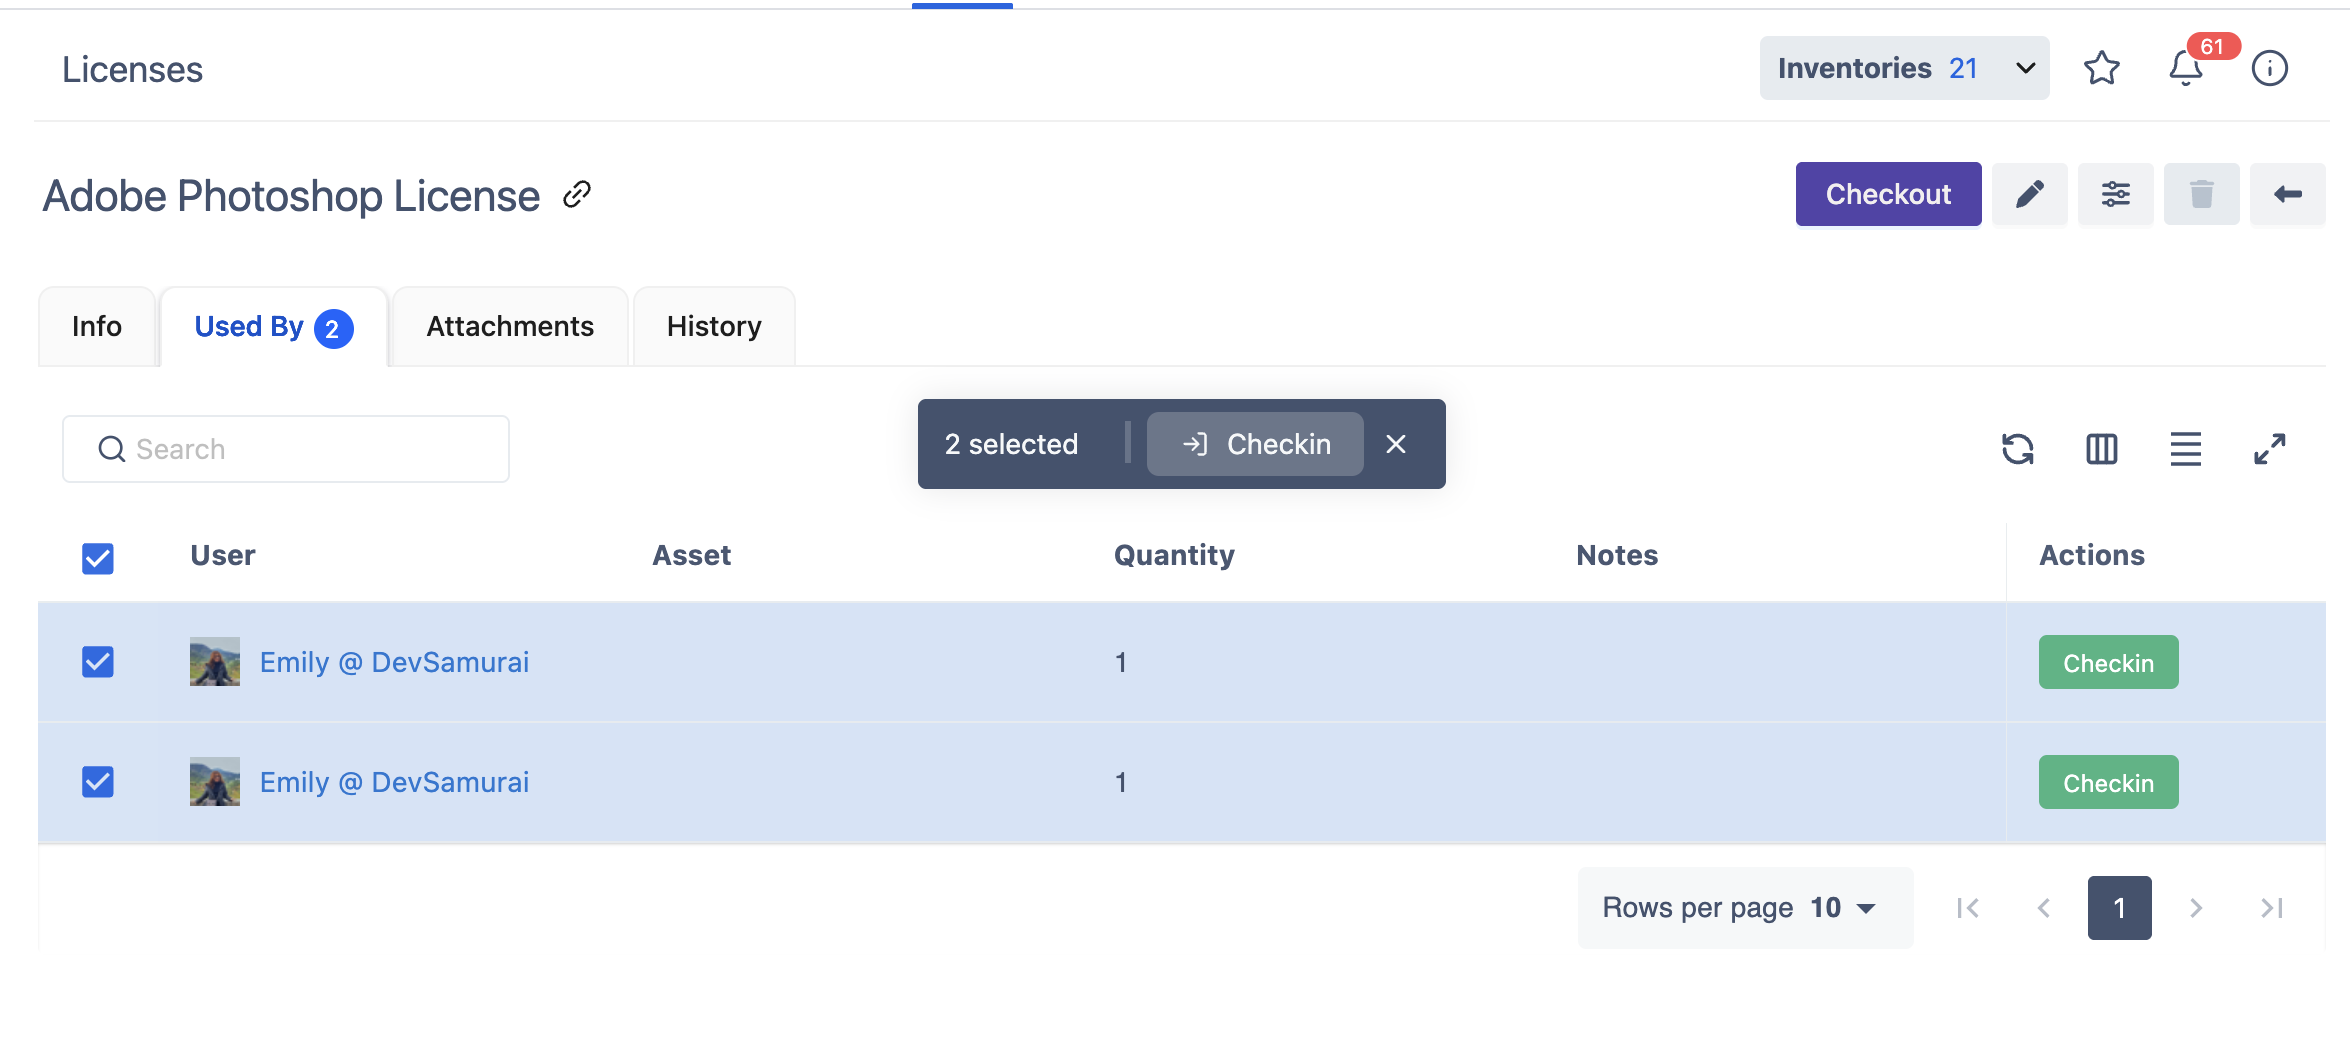Open the row density menu icon
2350x1046 pixels.
2185,449
